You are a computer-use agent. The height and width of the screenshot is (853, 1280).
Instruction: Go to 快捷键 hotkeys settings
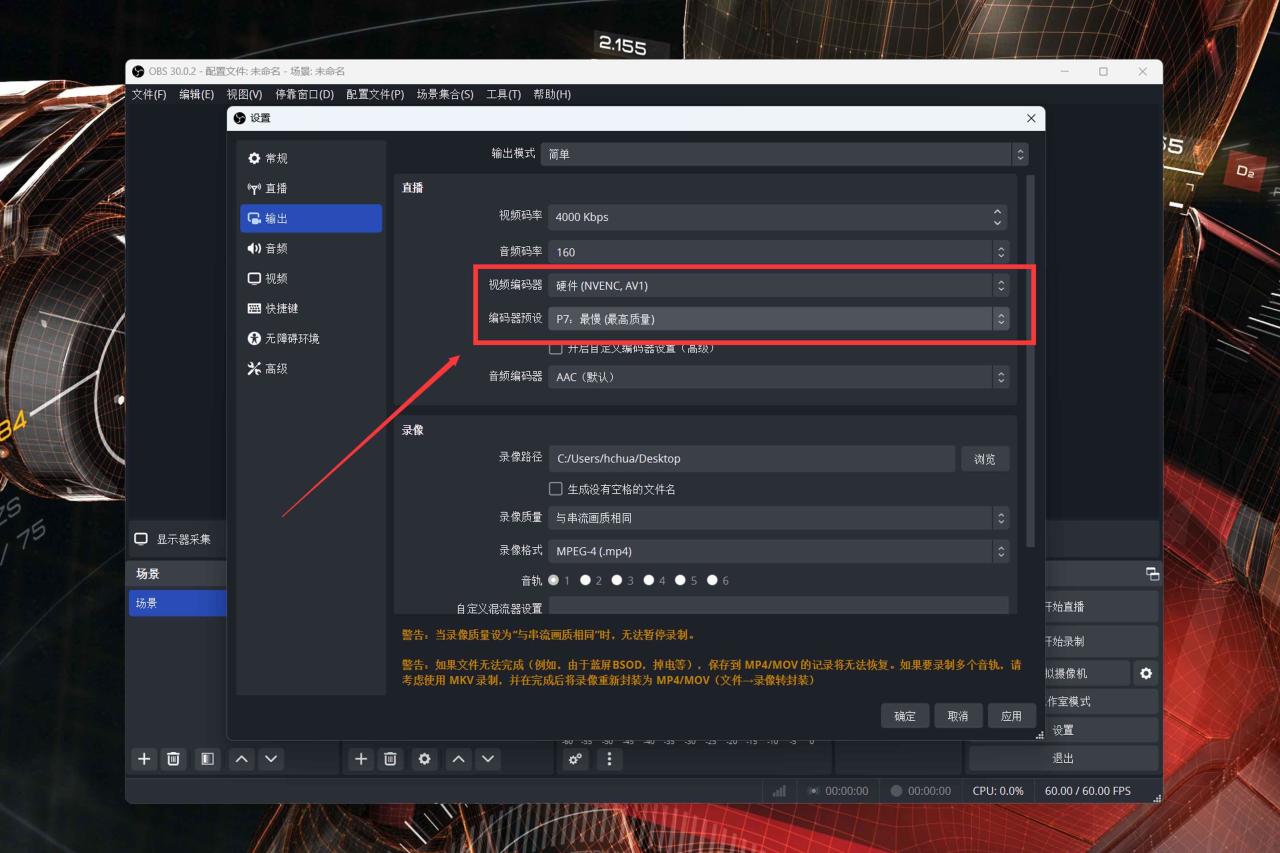pos(310,308)
